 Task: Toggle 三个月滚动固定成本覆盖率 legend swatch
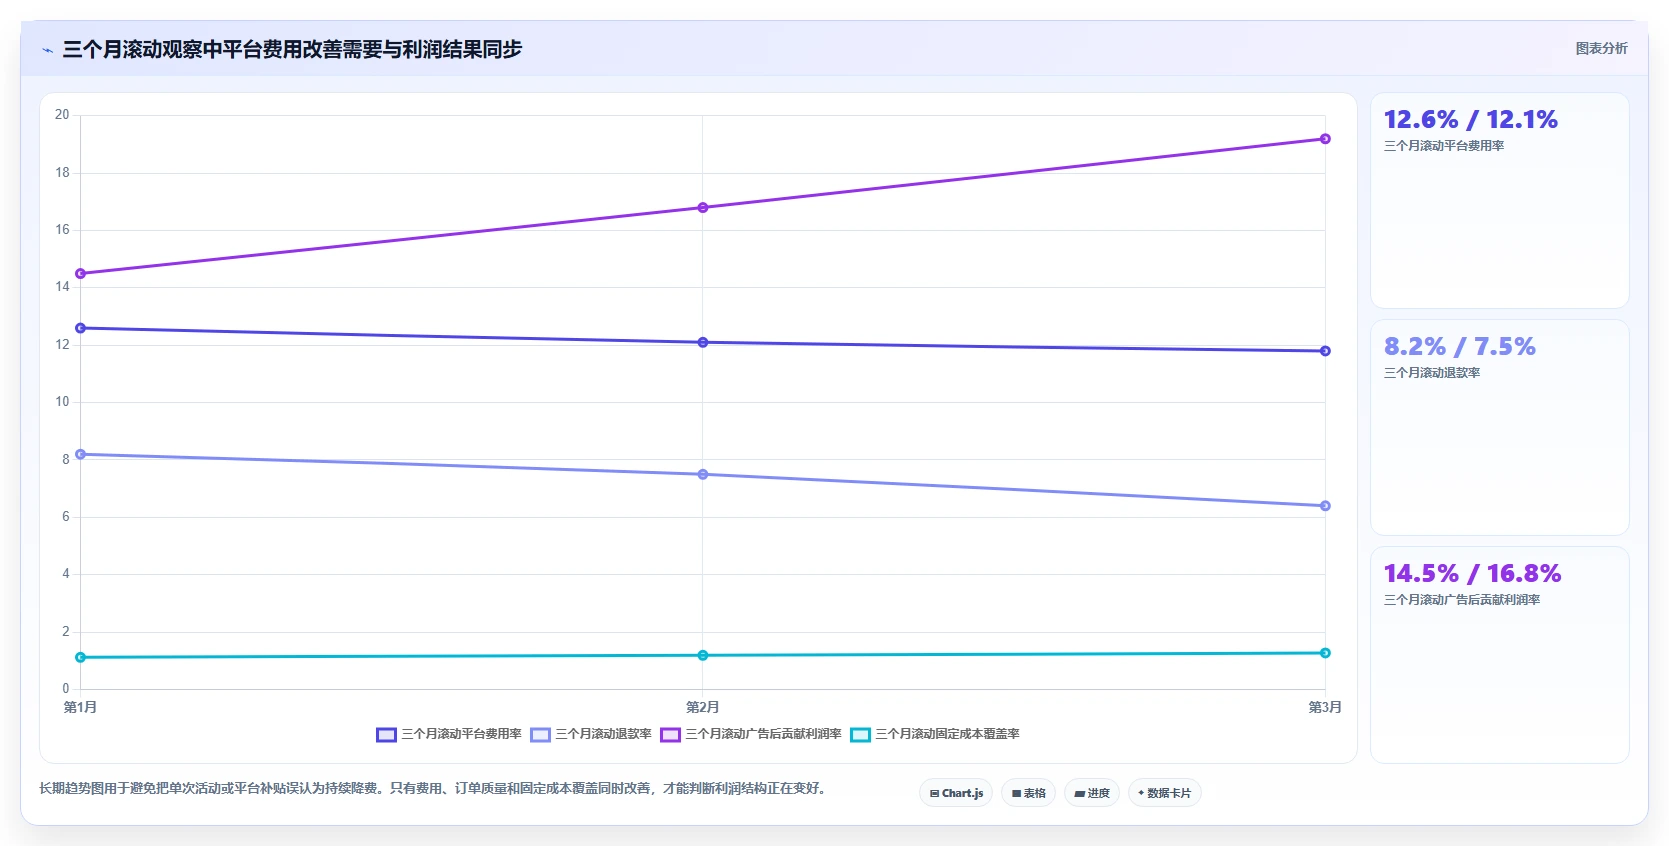click(x=860, y=734)
